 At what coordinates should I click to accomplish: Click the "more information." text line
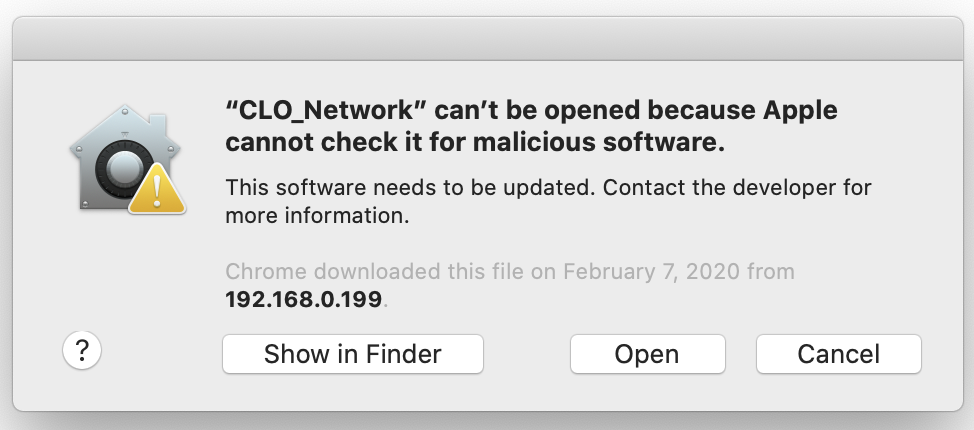tap(317, 216)
